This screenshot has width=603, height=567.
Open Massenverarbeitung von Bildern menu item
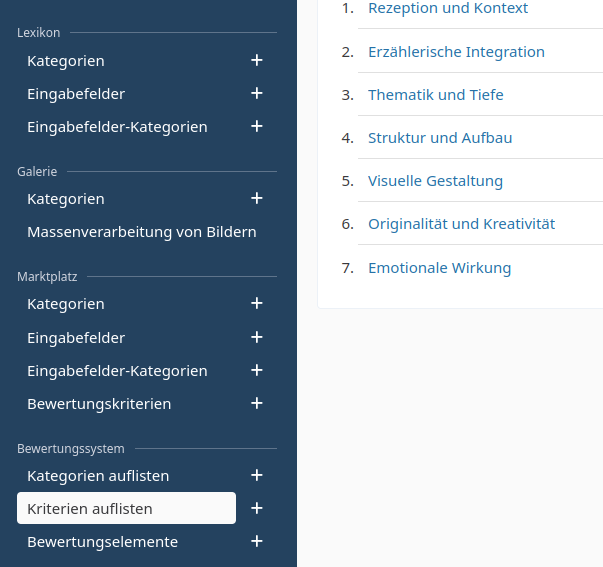(x=141, y=232)
